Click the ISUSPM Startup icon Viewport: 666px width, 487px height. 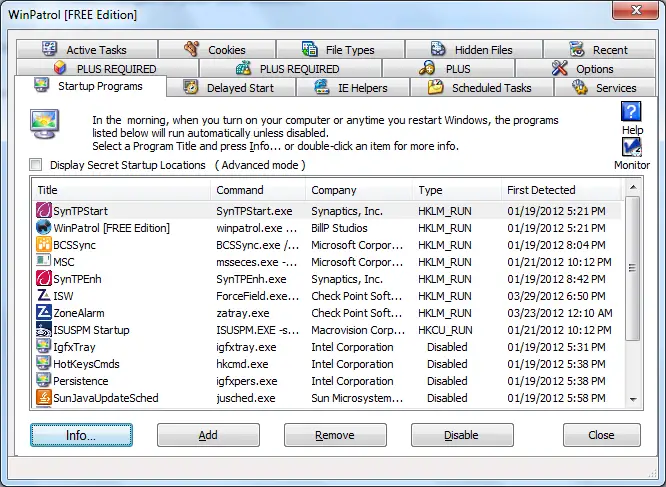[x=44, y=329]
